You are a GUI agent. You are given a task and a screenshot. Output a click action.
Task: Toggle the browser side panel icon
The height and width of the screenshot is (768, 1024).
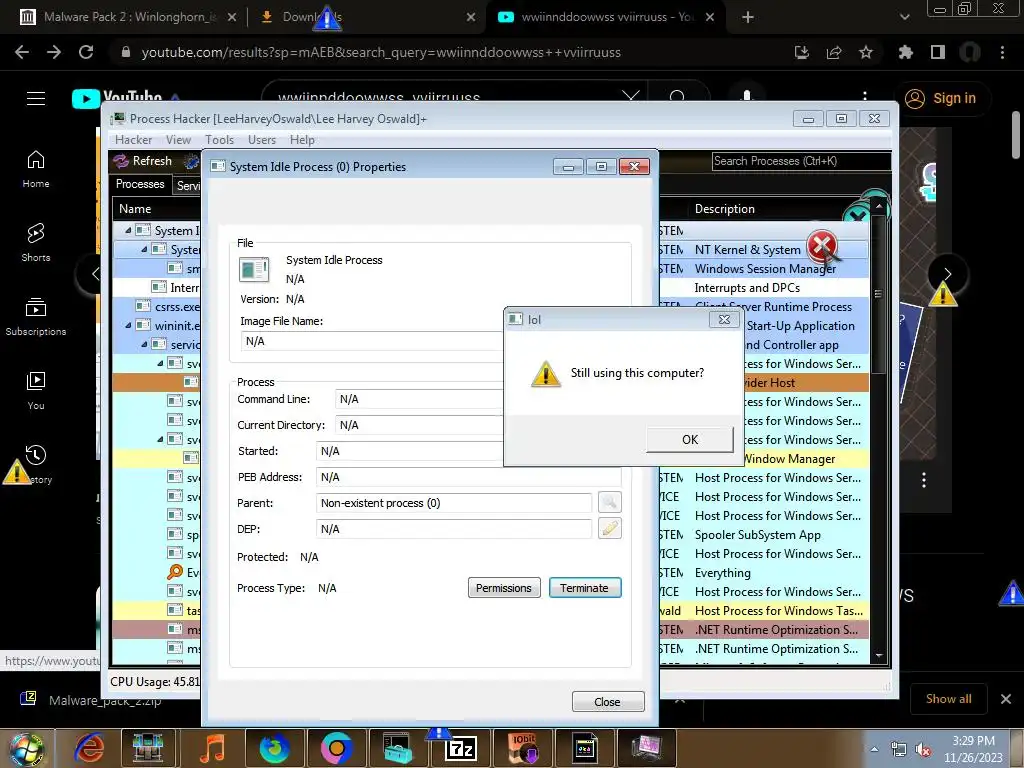coord(937,52)
